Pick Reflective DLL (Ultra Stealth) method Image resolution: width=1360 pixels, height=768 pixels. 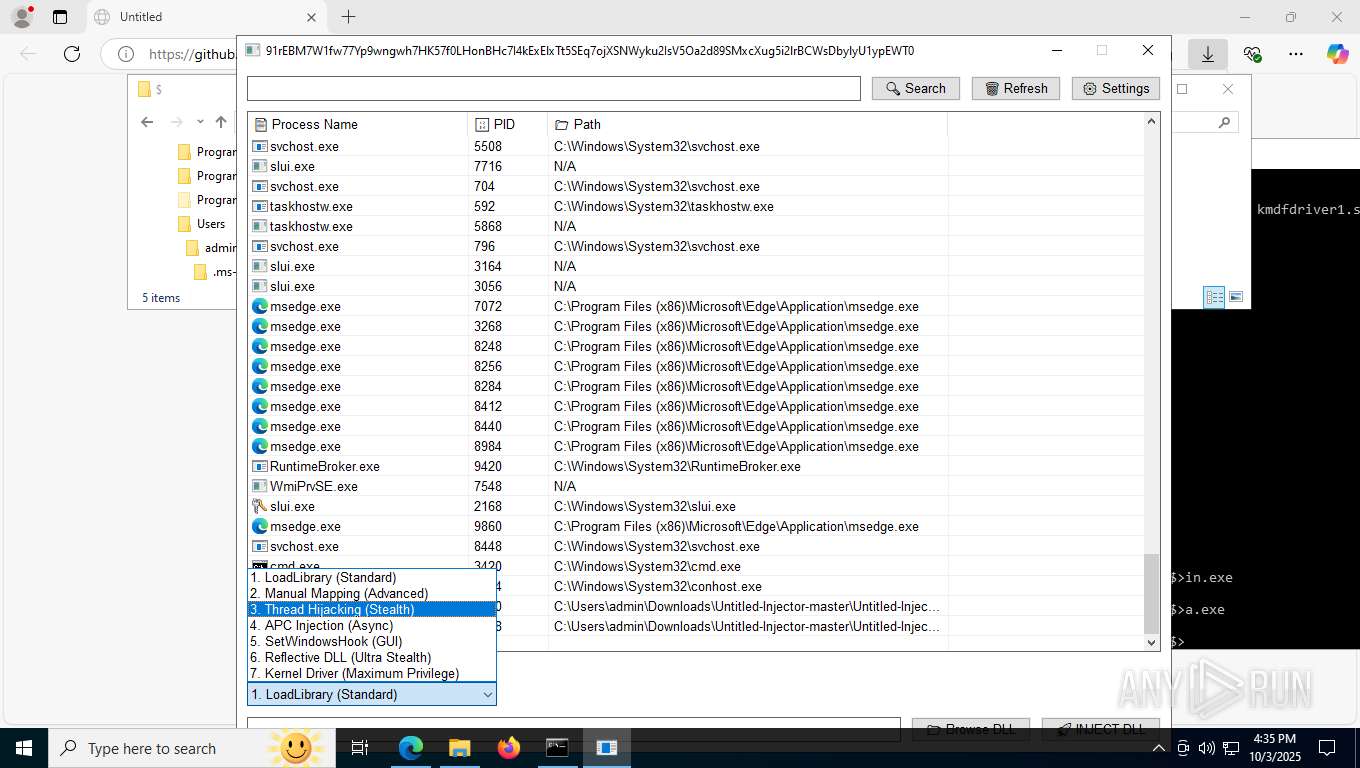click(371, 657)
